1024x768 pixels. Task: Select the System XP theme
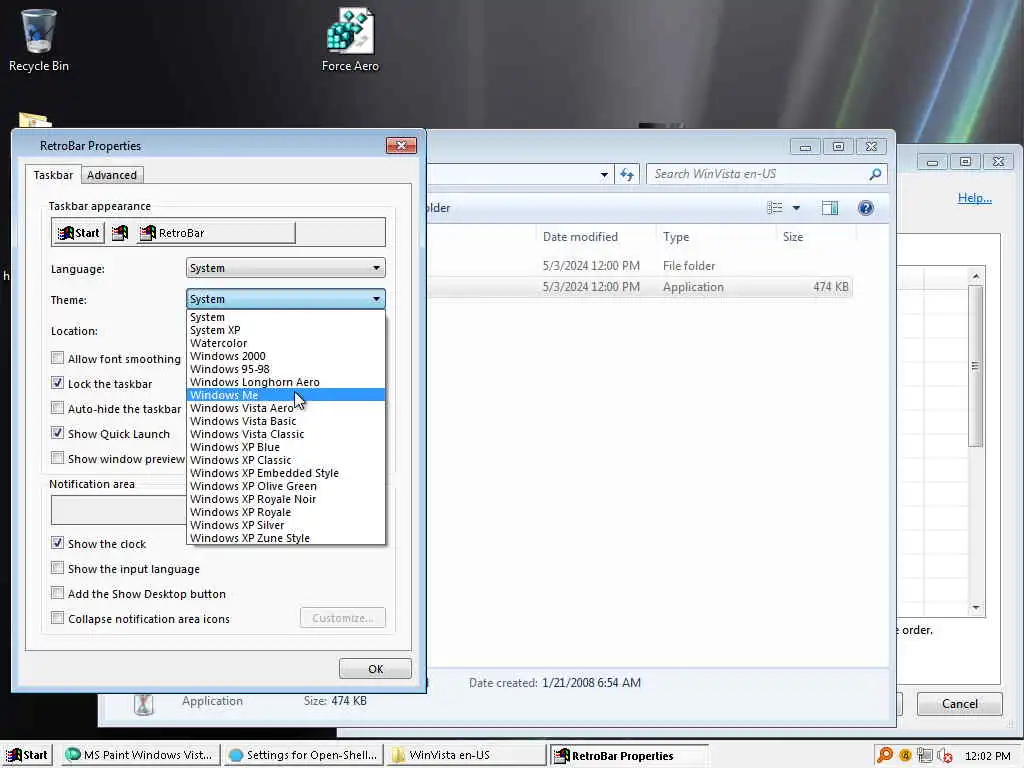[286, 330]
